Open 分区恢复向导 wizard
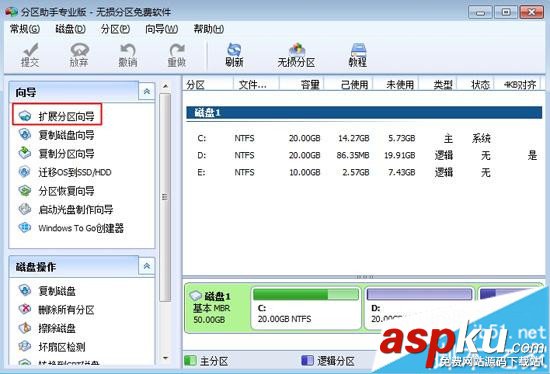This screenshot has width=550, height=374. pos(56,191)
